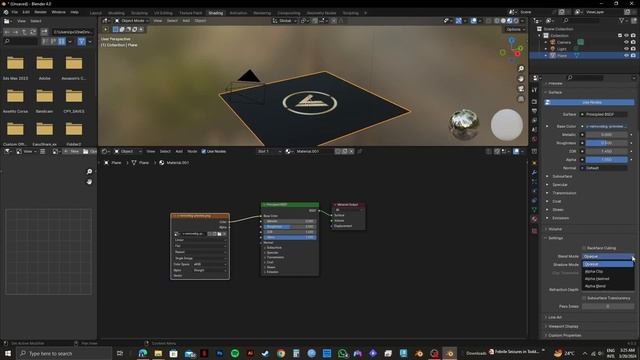Hide the Light with eye icon
The image size is (640, 360).
[626, 49]
